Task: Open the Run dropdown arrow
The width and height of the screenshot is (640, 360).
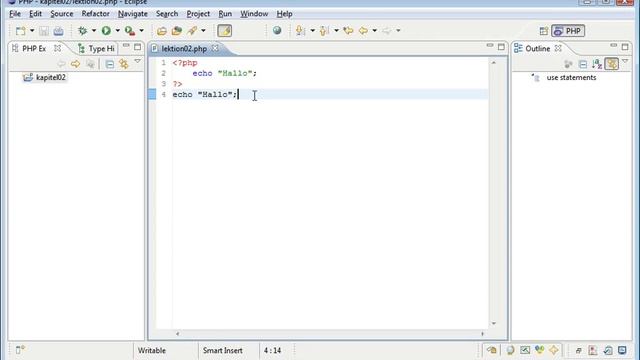Action: [118, 31]
